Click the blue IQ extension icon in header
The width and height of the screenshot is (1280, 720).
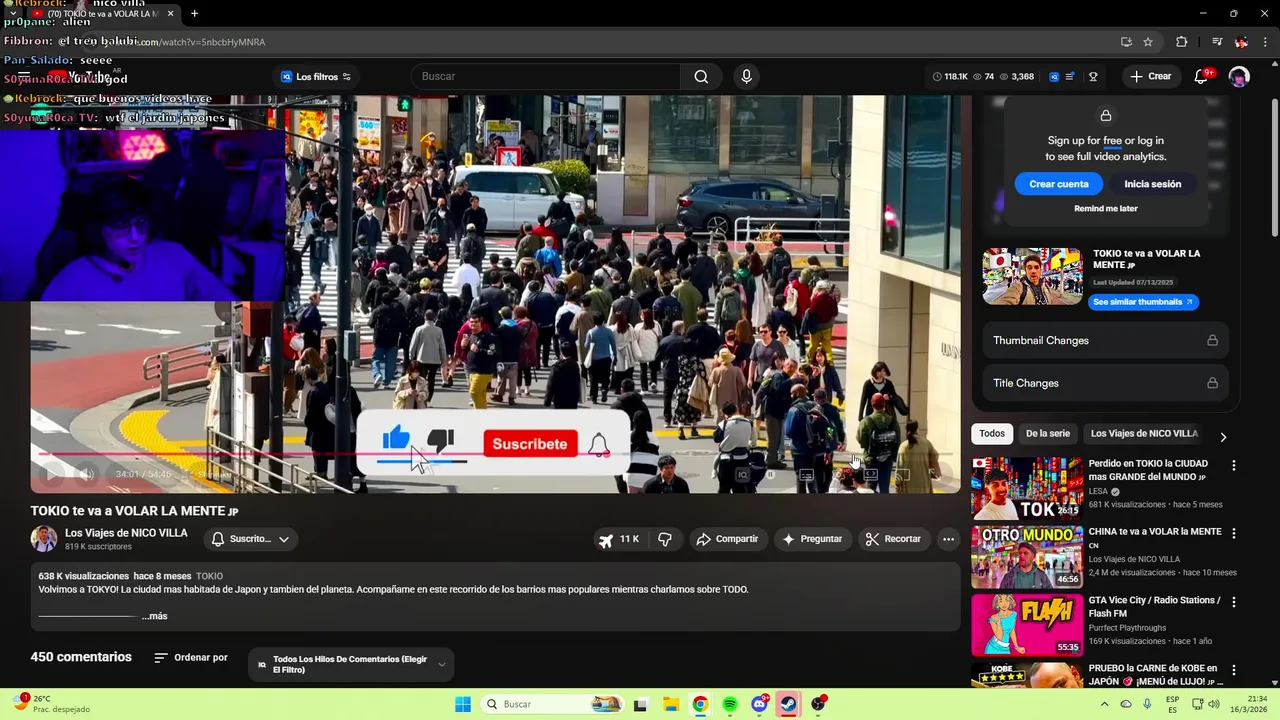(x=1053, y=77)
